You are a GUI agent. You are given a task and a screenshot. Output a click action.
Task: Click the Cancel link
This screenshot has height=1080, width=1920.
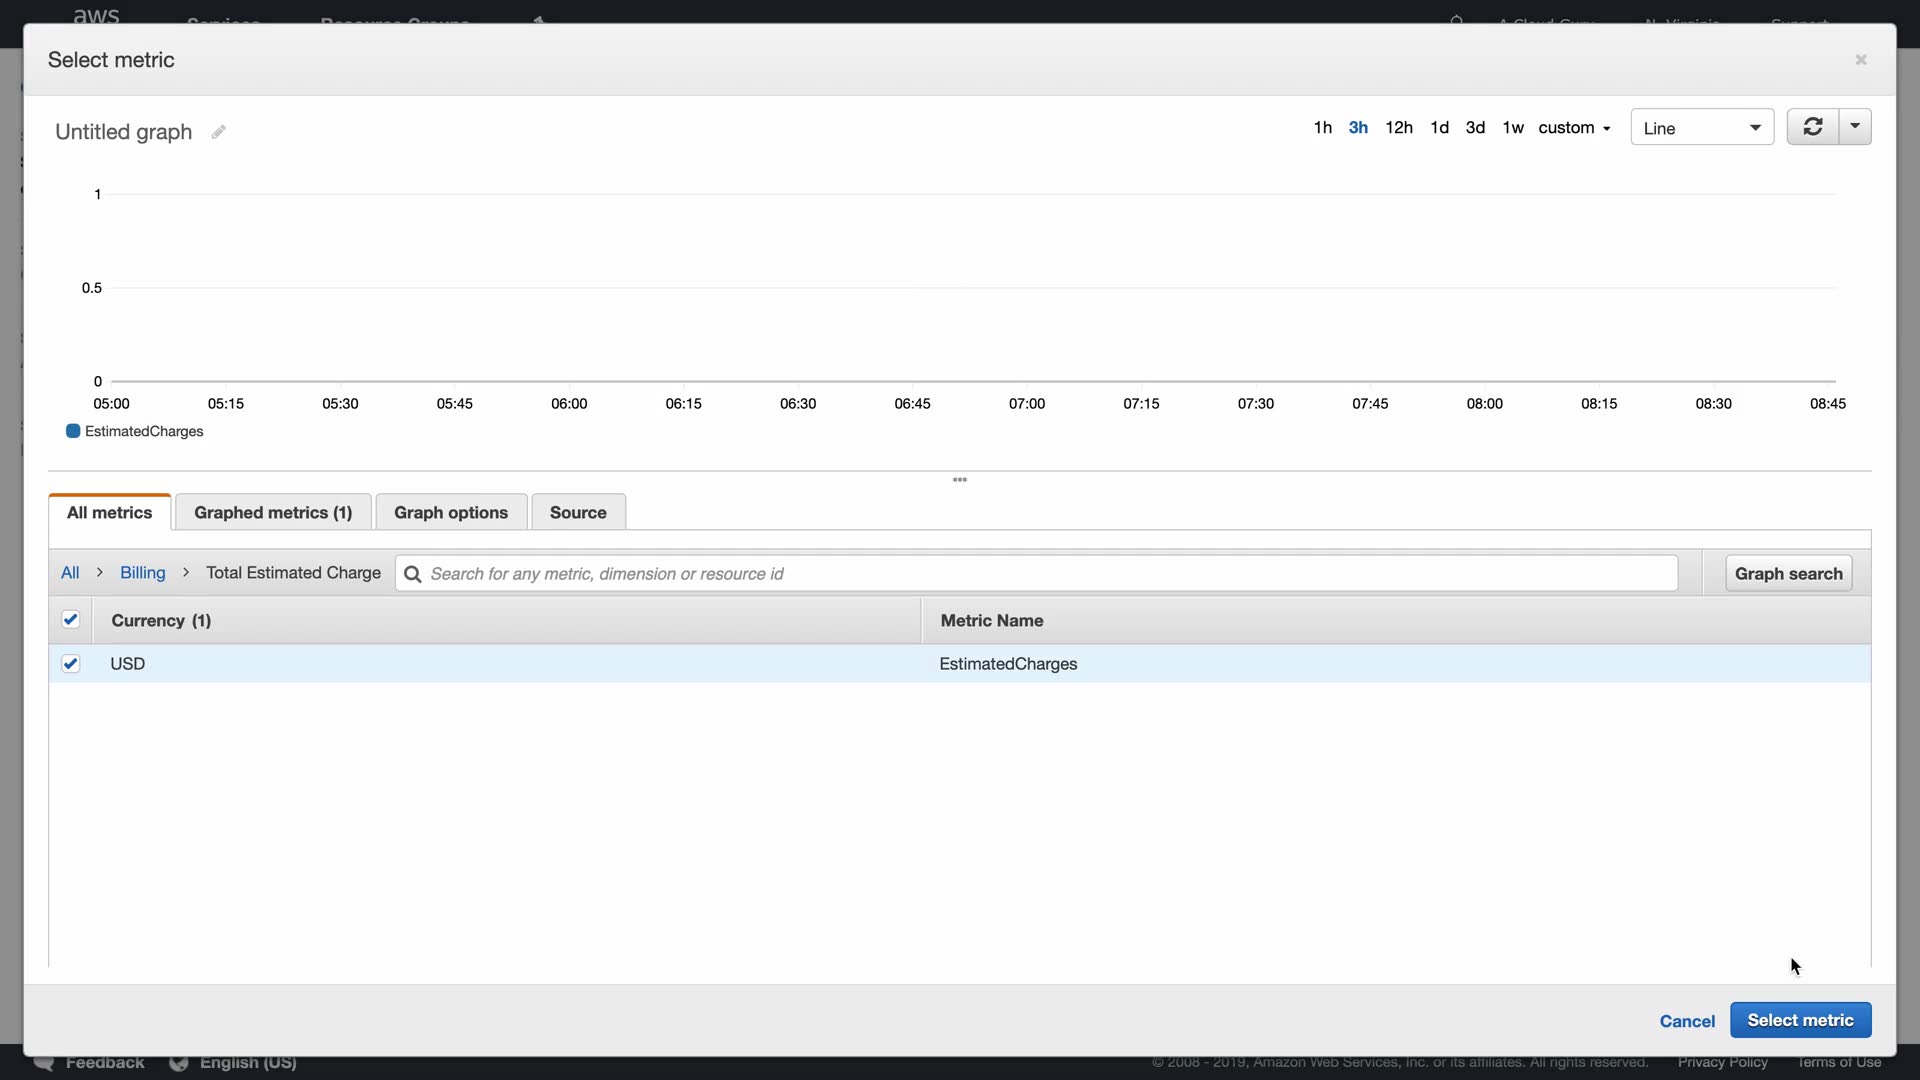pyautogui.click(x=1686, y=1021)
